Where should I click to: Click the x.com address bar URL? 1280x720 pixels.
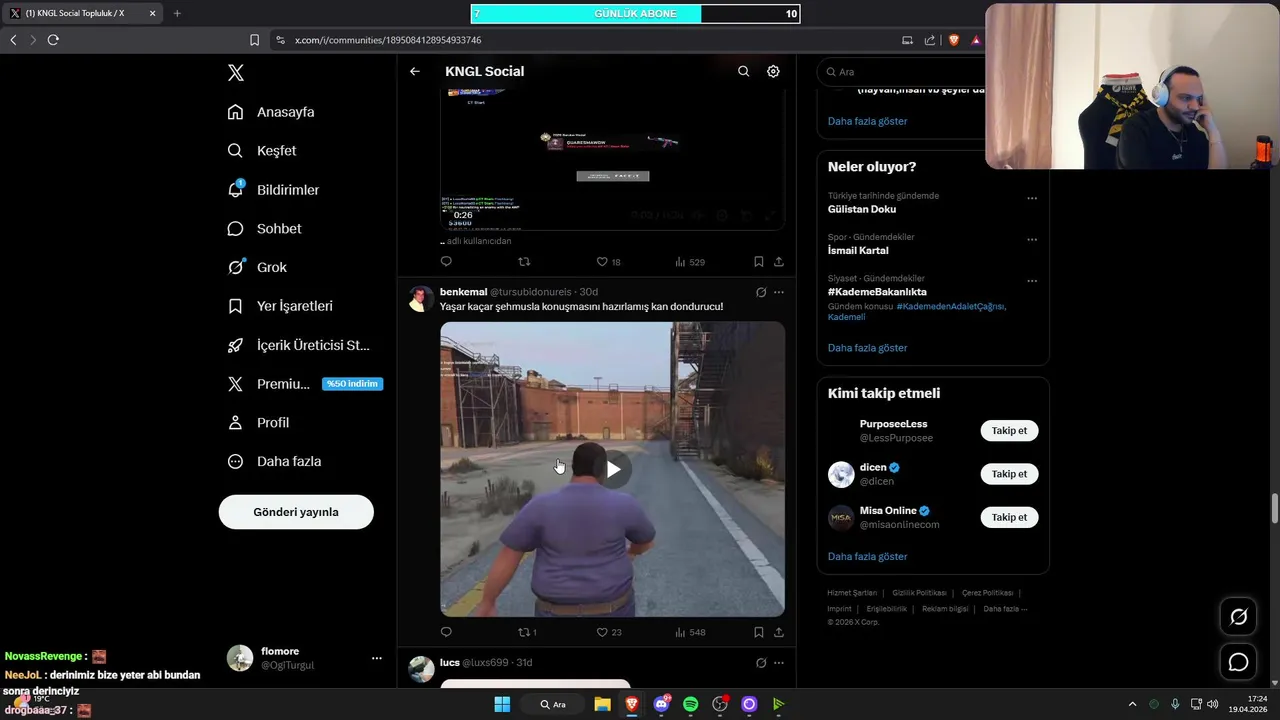tap(388, 40)
